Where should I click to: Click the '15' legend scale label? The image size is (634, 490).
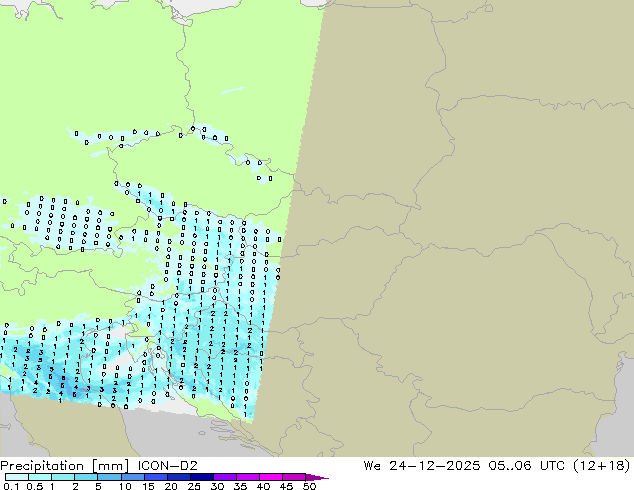(148, 486)
